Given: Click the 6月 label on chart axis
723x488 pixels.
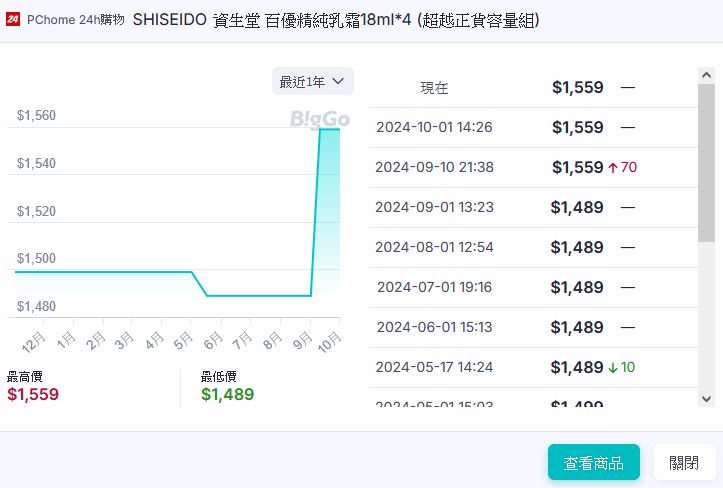Looking at the screenshot, I should coord(212,341).
